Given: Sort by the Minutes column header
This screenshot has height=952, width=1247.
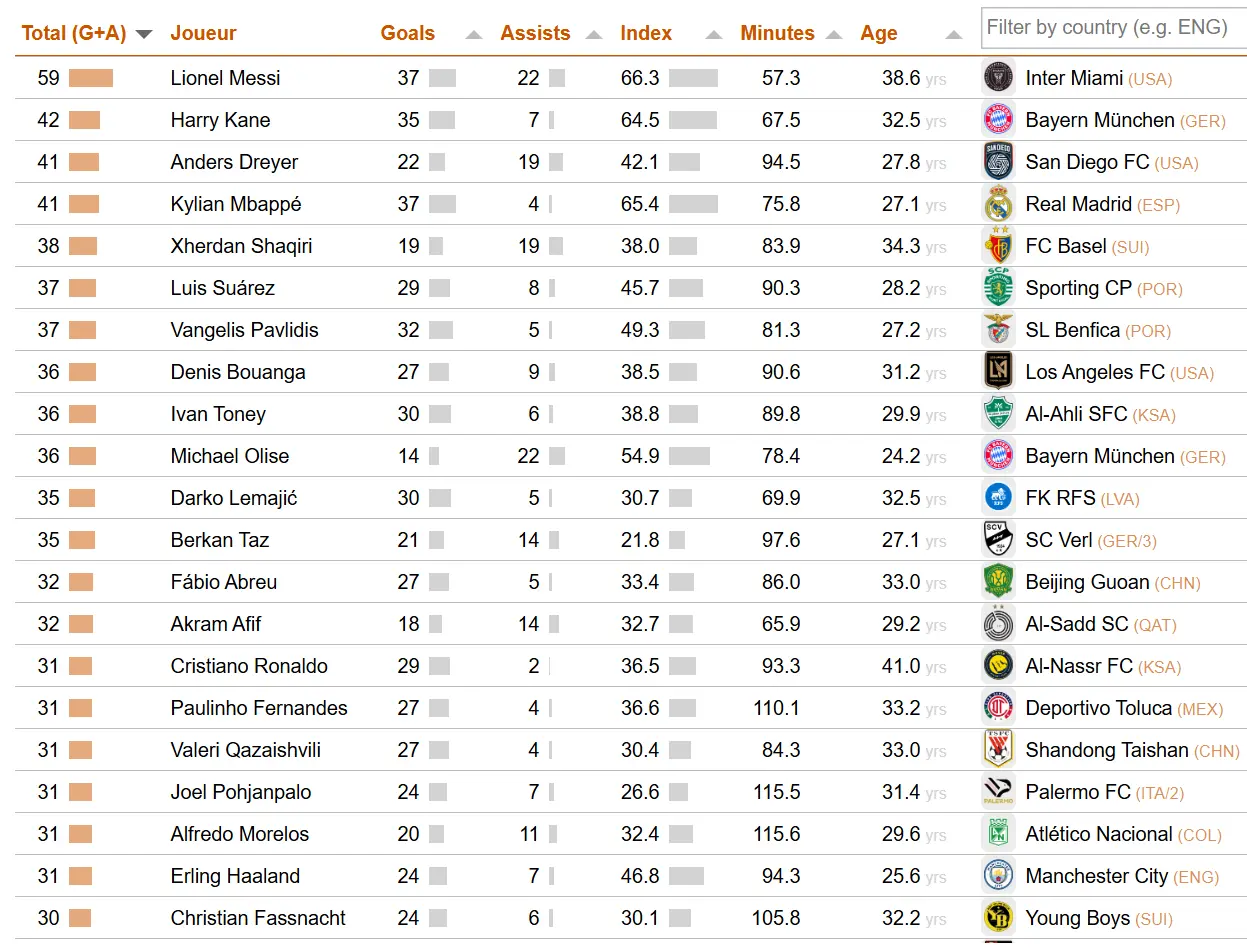Looking at the screenshot, I should coord(777,33).
